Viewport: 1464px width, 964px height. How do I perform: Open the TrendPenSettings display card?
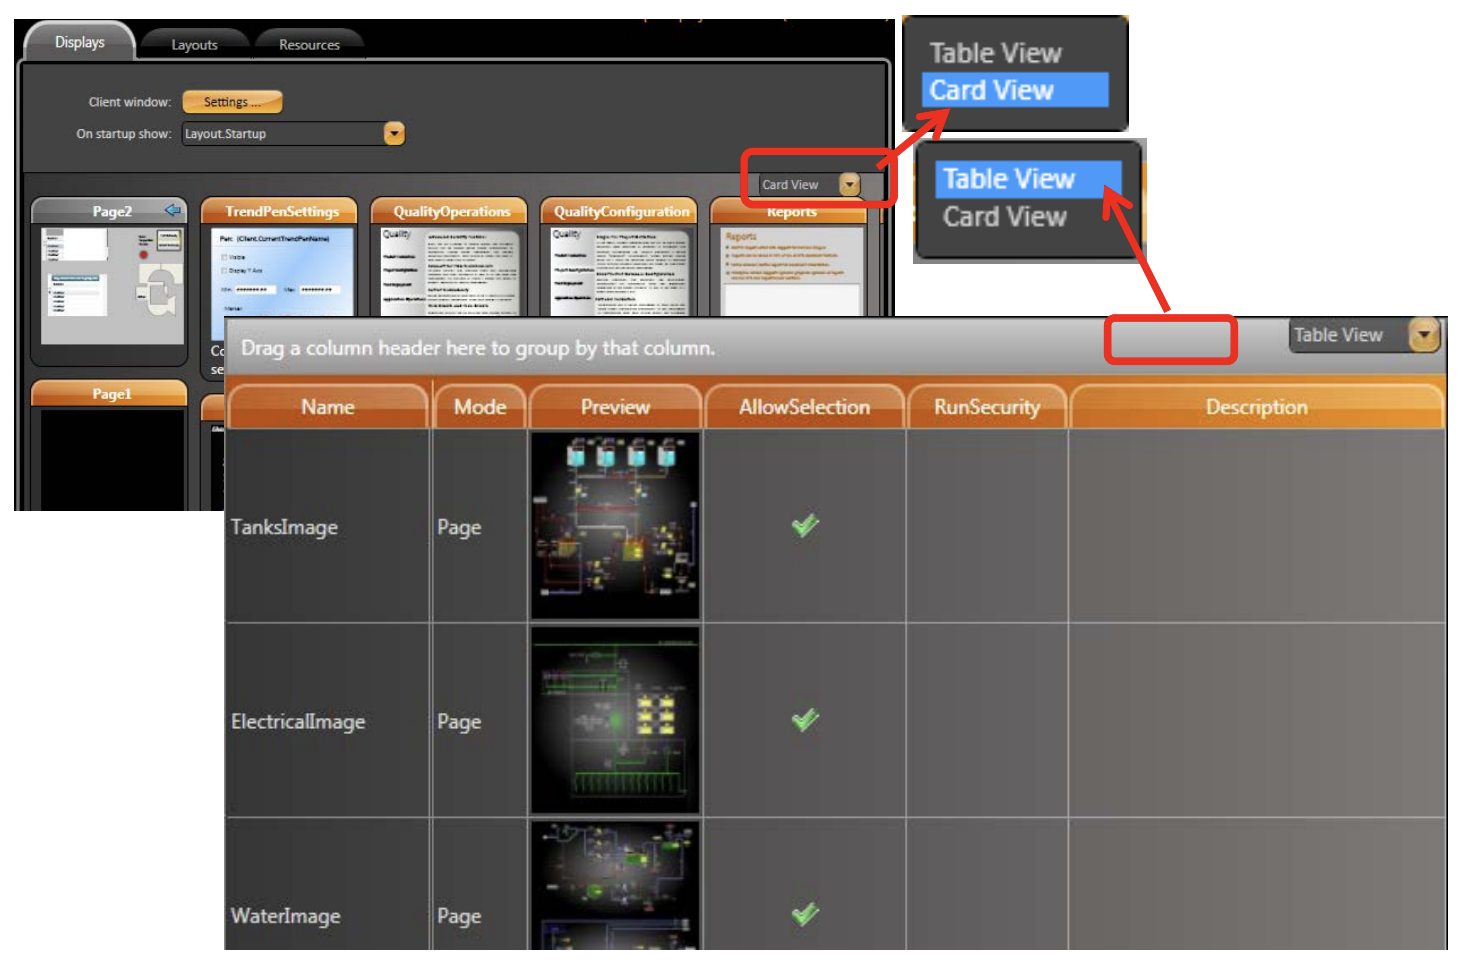coord(283,258)
